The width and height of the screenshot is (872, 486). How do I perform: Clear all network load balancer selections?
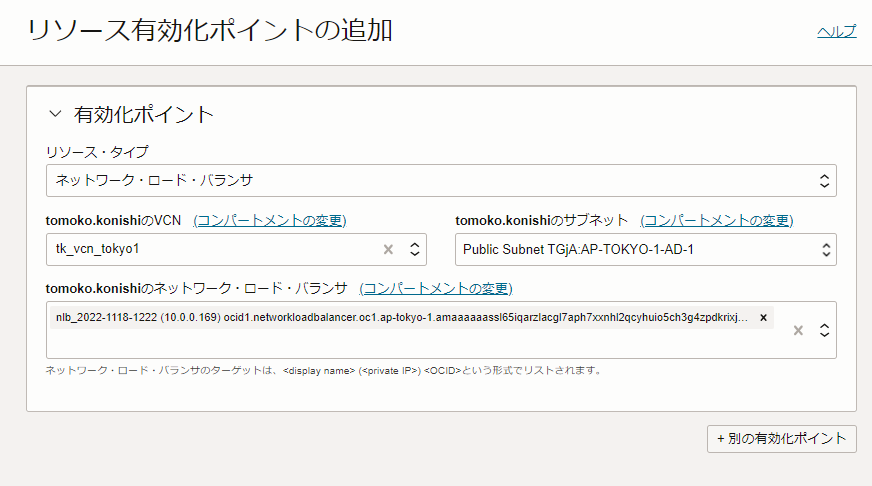click(x=798, y=330)
